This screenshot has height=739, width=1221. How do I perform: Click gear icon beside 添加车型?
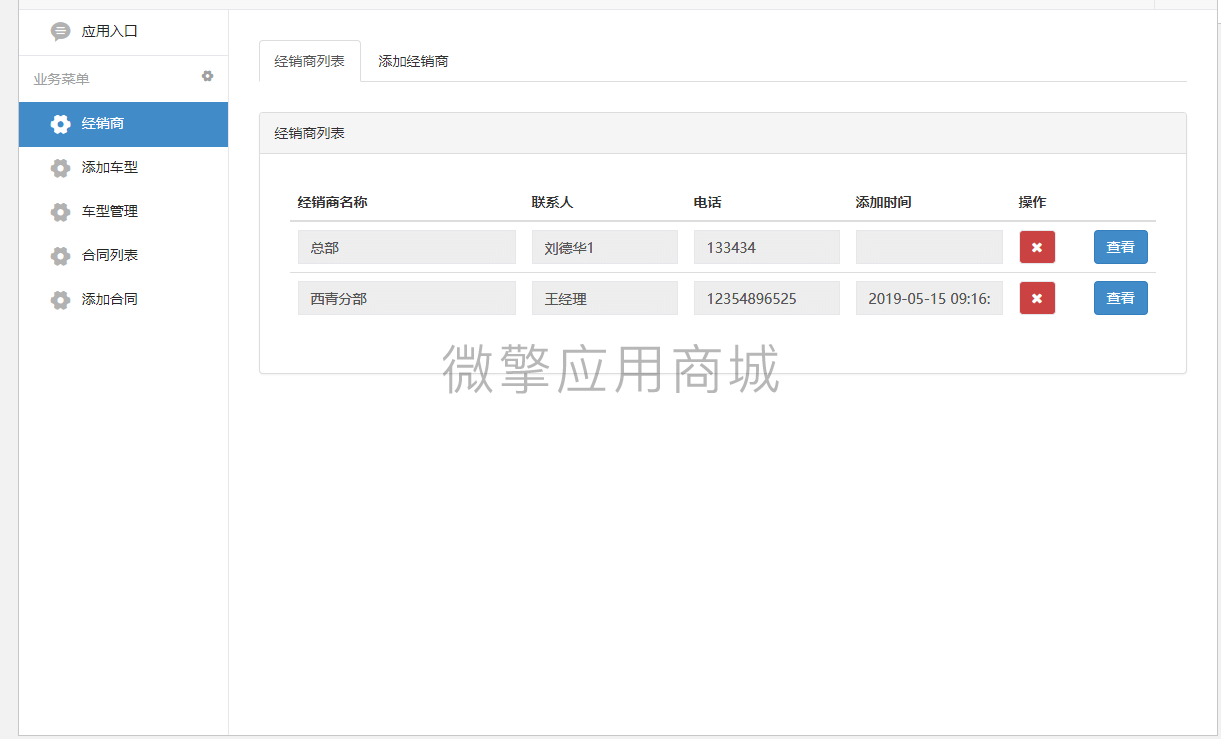click(61, 168)
